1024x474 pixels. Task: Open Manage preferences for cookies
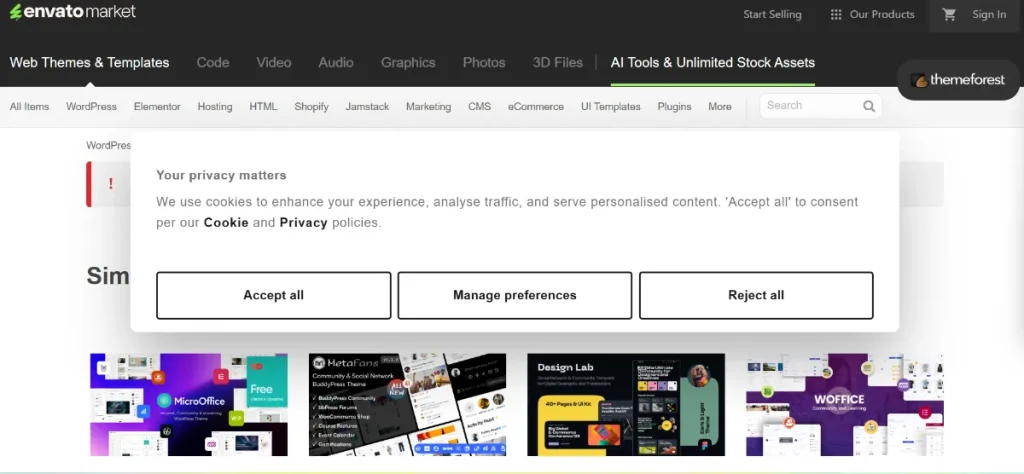[x=514, y=295]
